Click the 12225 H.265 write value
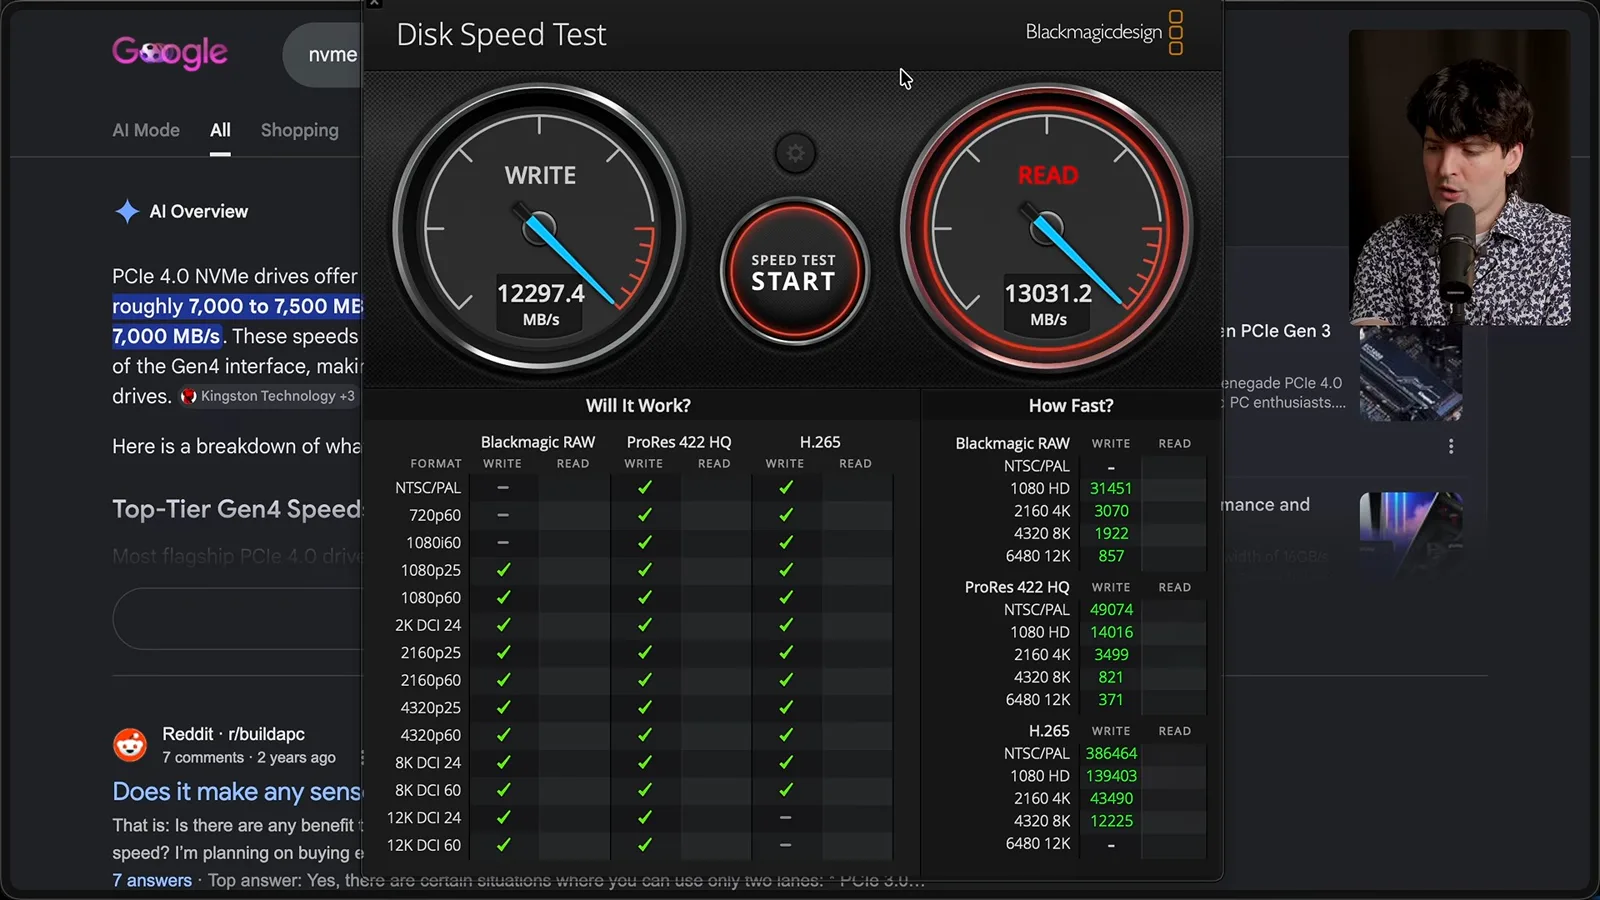The height and width of the screenshot is (900, 1600). (1111, 821)
